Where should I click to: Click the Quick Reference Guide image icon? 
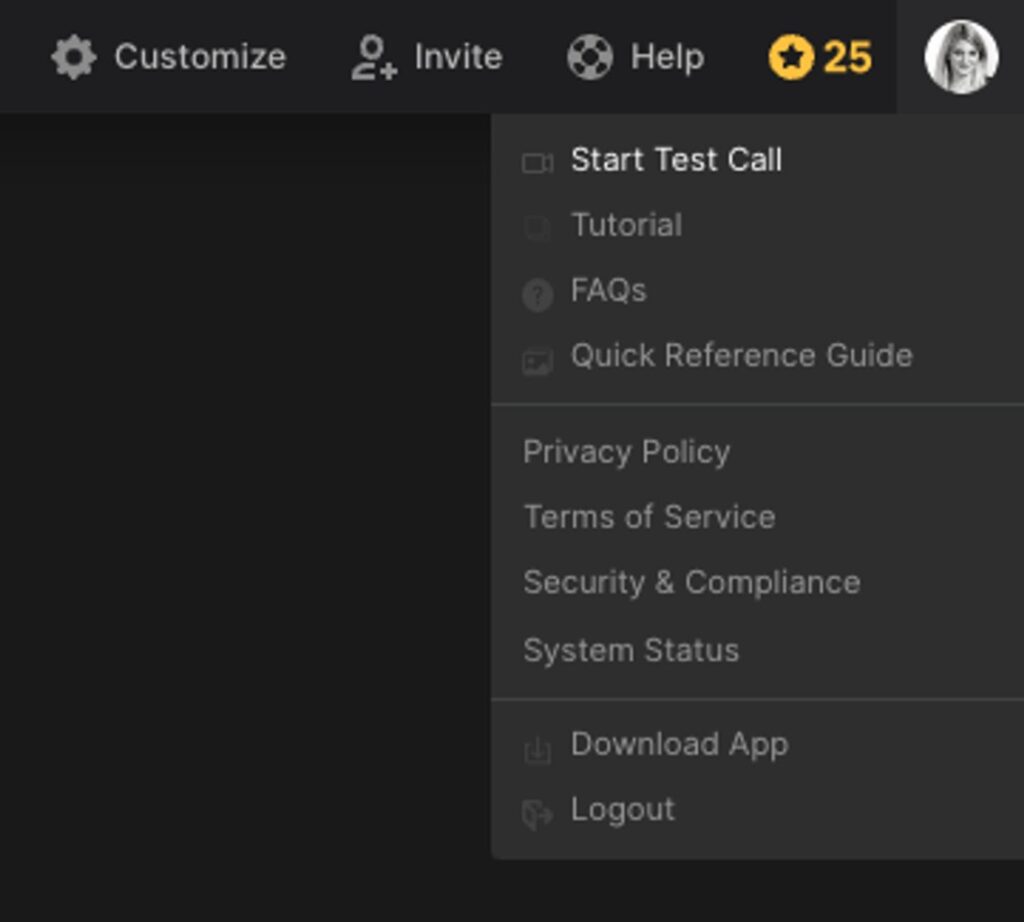tap(537, 360)
